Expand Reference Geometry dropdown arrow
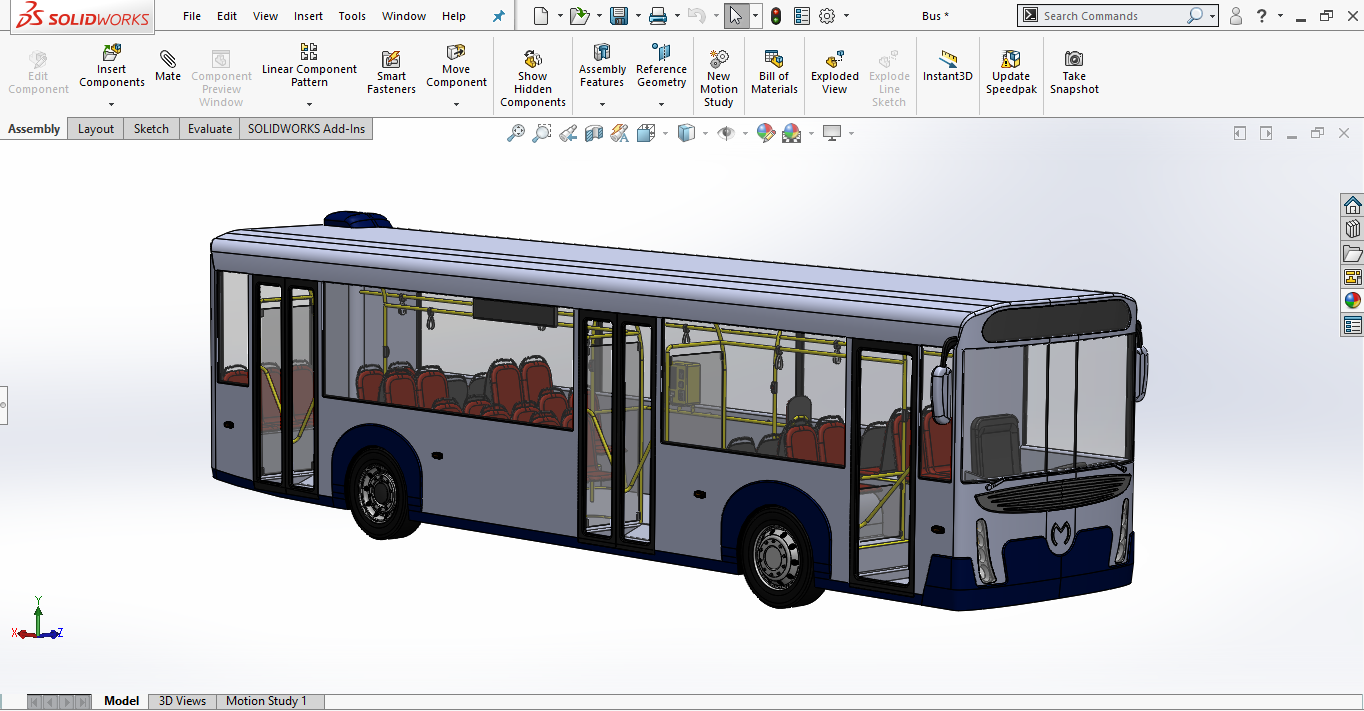 [x=661, y=104]
